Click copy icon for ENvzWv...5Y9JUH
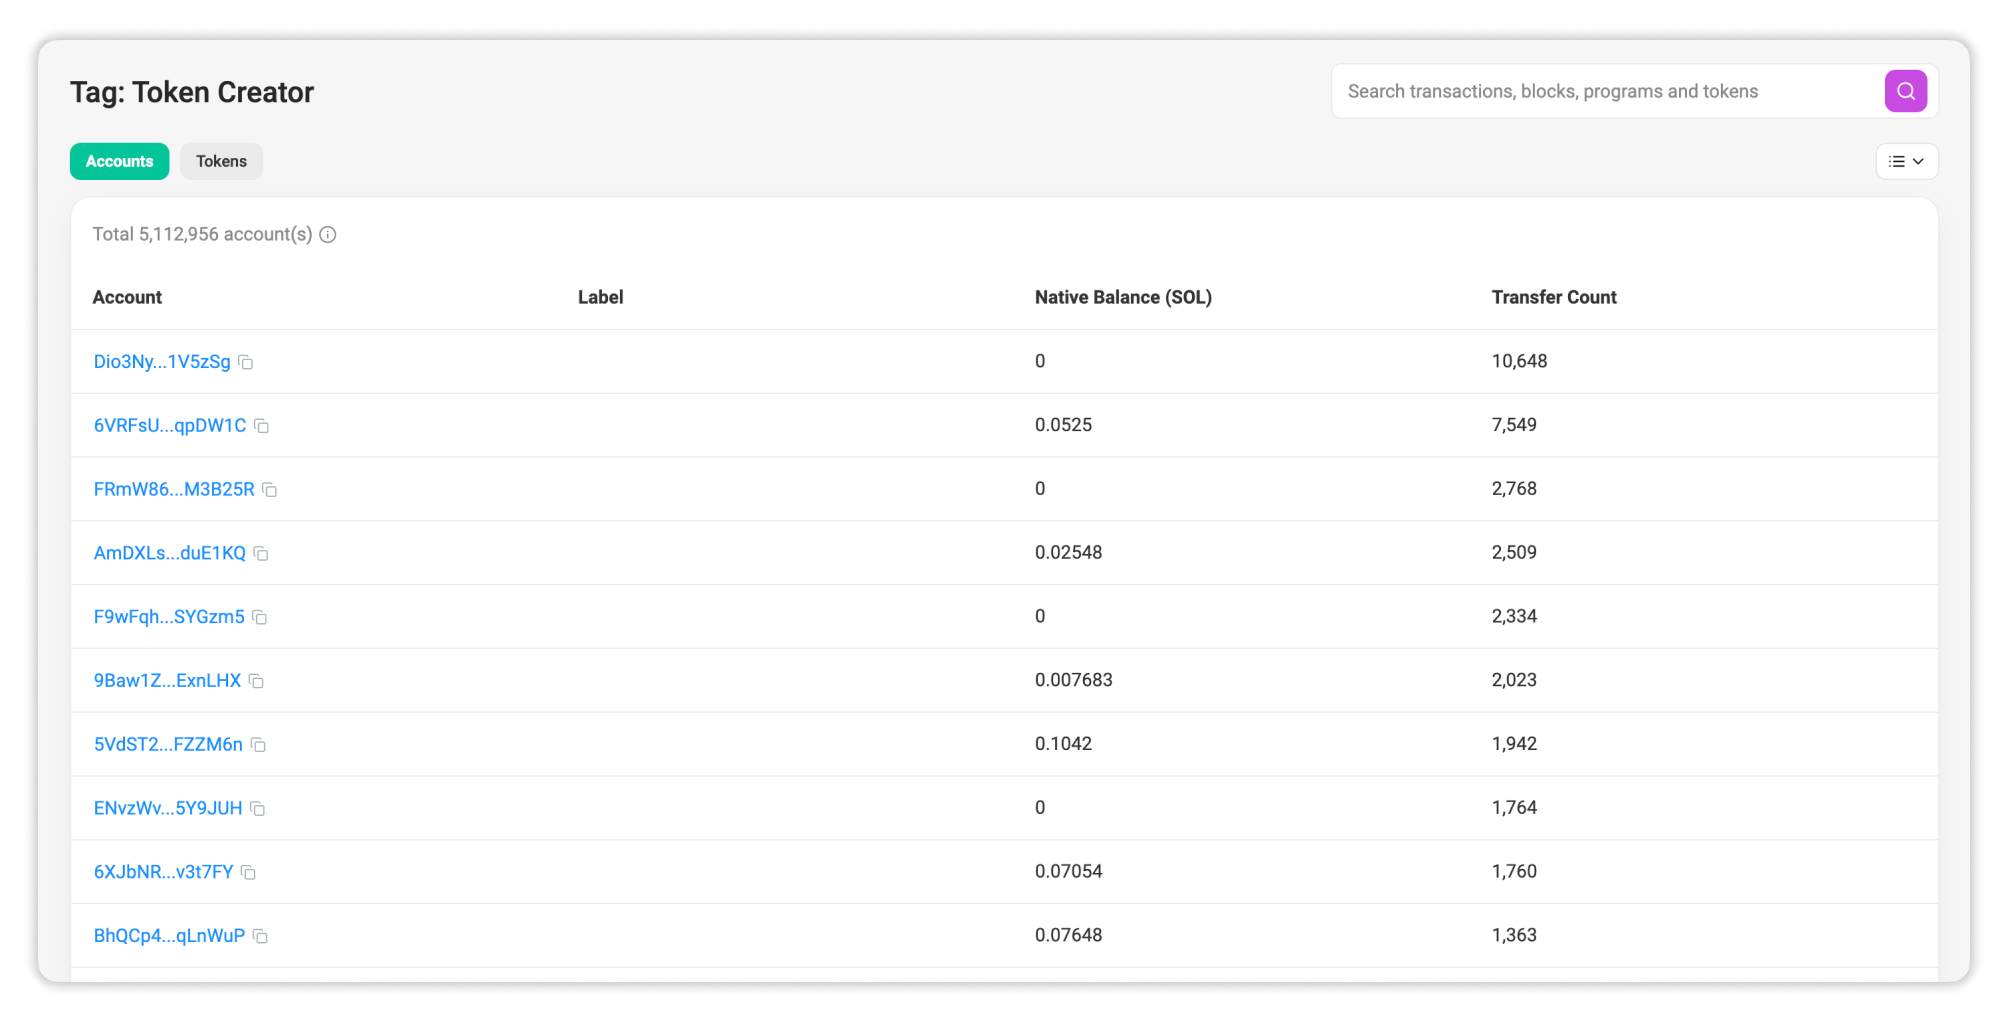 coord(258,809)
